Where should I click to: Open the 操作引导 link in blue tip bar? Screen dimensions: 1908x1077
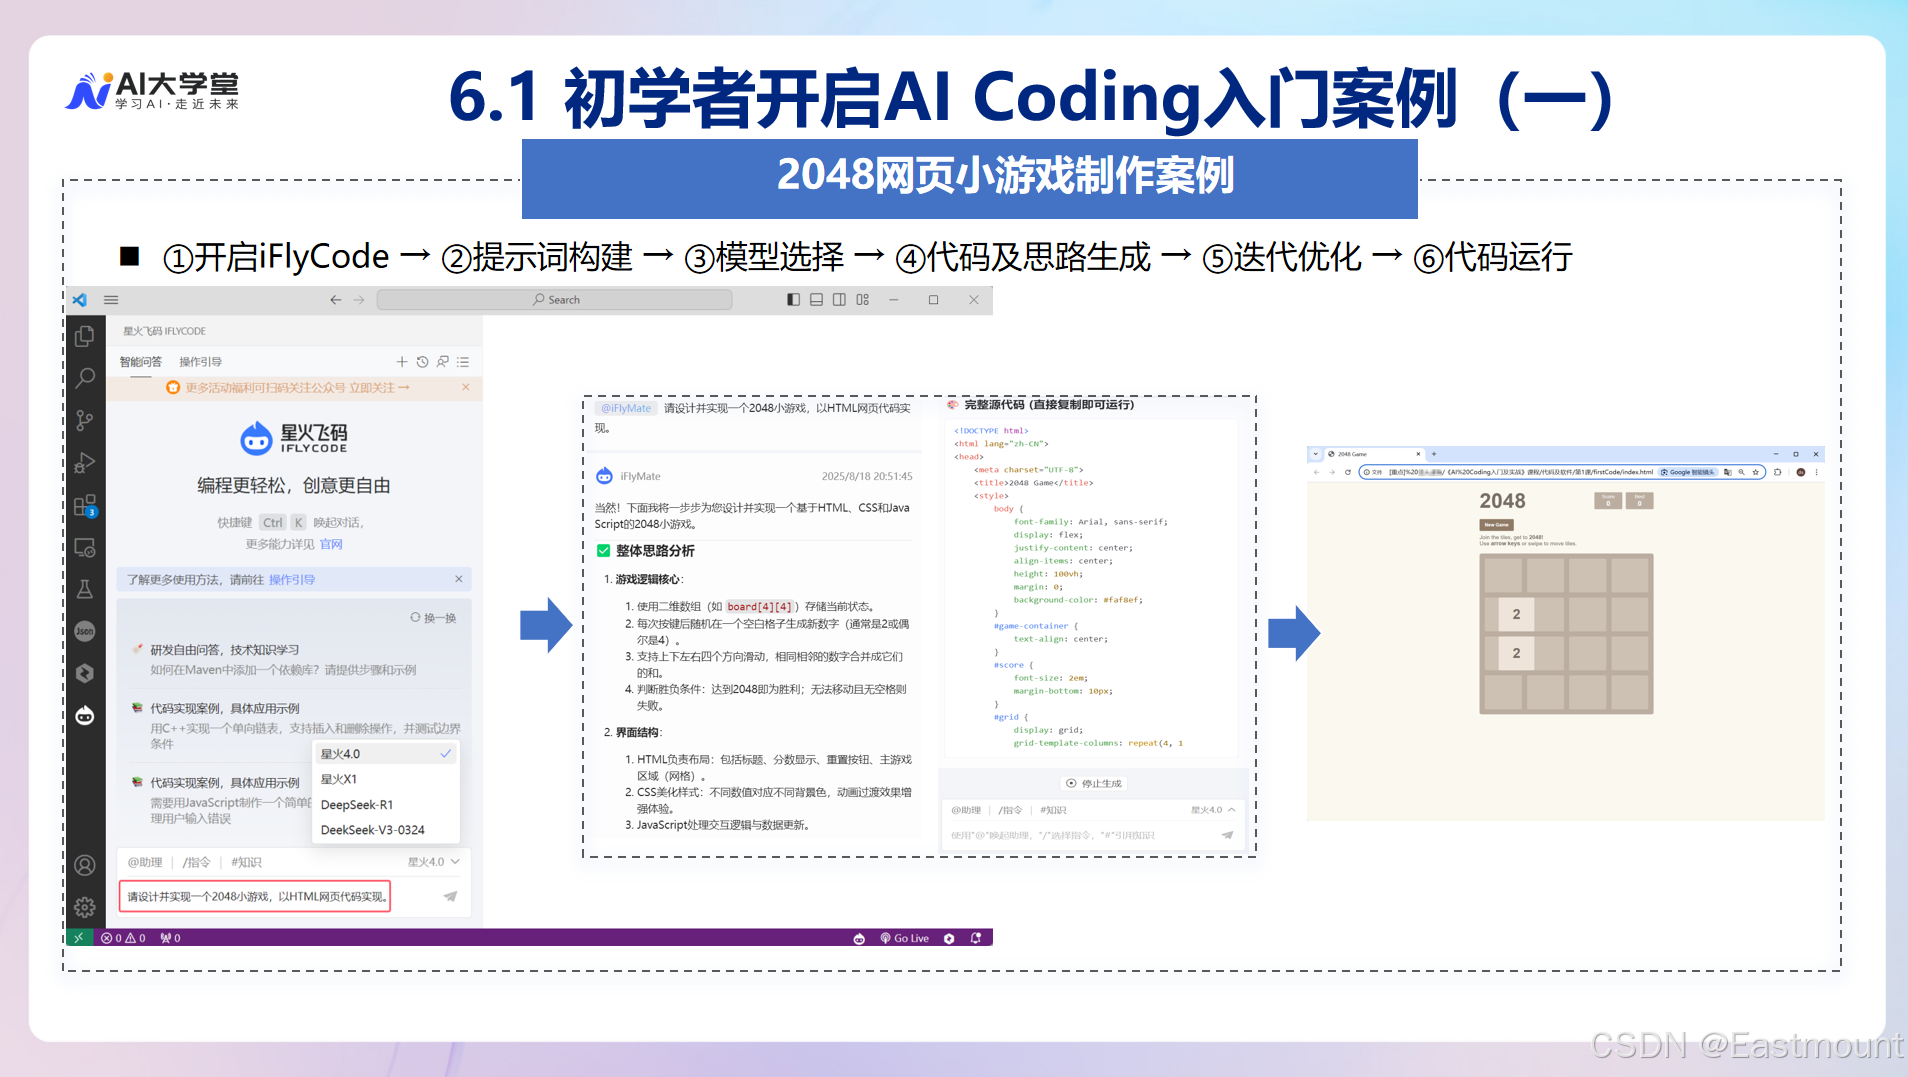pyautogui.click(x=292, y=580)
